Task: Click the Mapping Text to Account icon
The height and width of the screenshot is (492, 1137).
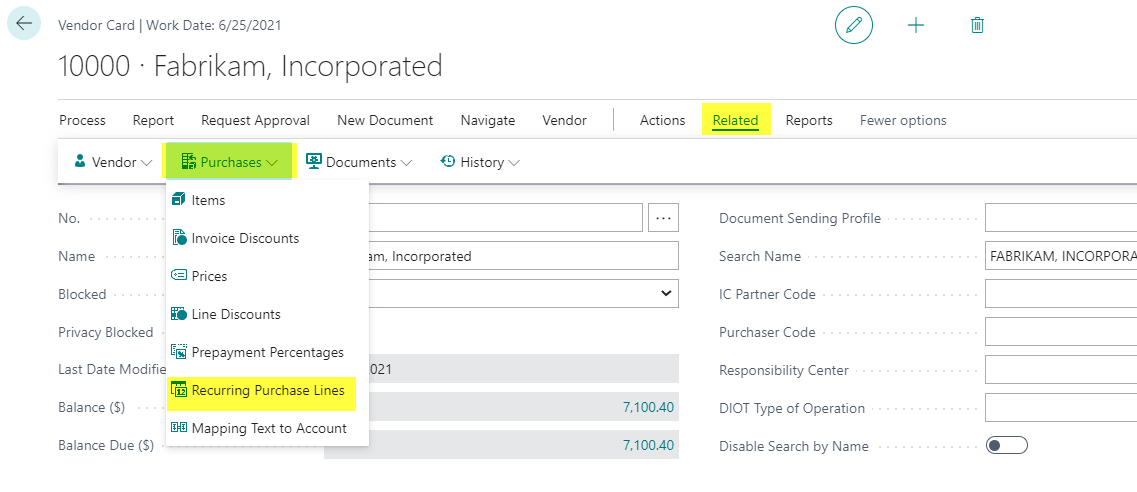Action: [x=178, y=428]
